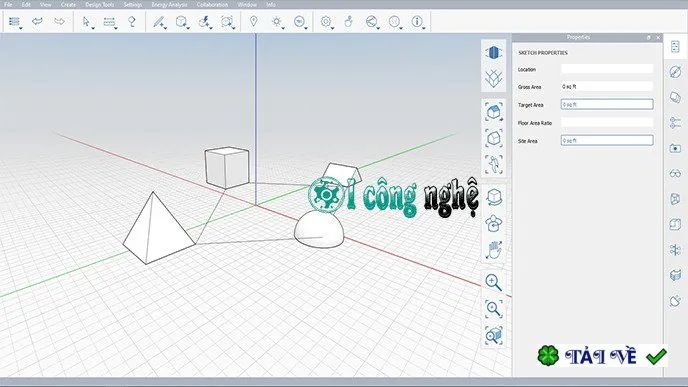Click the Sun and Shadows icon
Image resolution: width=688 pixels, height=387 pixels.
click(276, 21)
